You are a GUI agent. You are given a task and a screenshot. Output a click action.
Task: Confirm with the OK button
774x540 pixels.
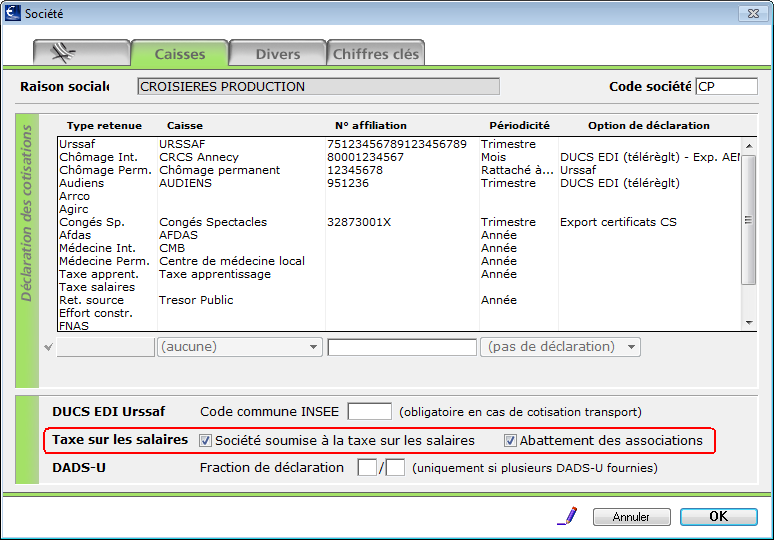[718, 516]
